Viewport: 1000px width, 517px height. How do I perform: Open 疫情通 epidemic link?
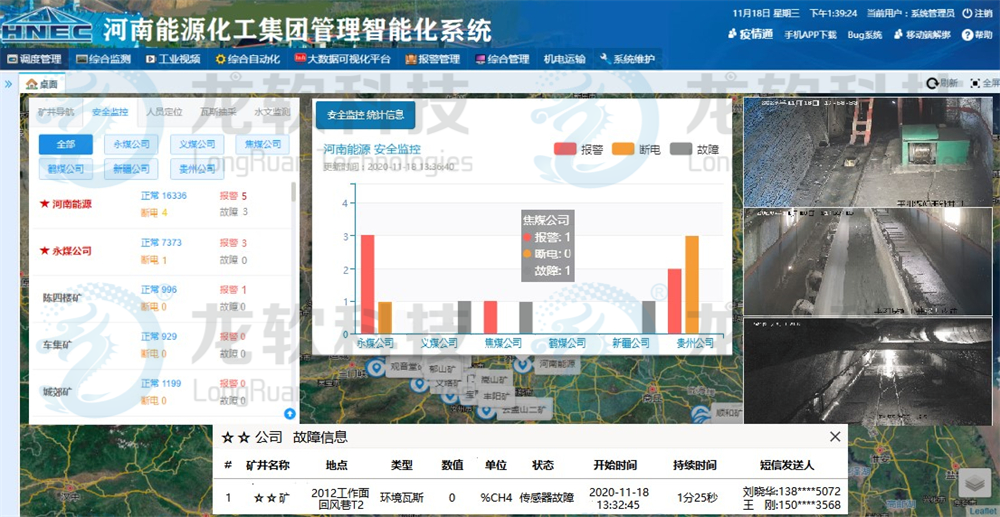tap(749, 35)
